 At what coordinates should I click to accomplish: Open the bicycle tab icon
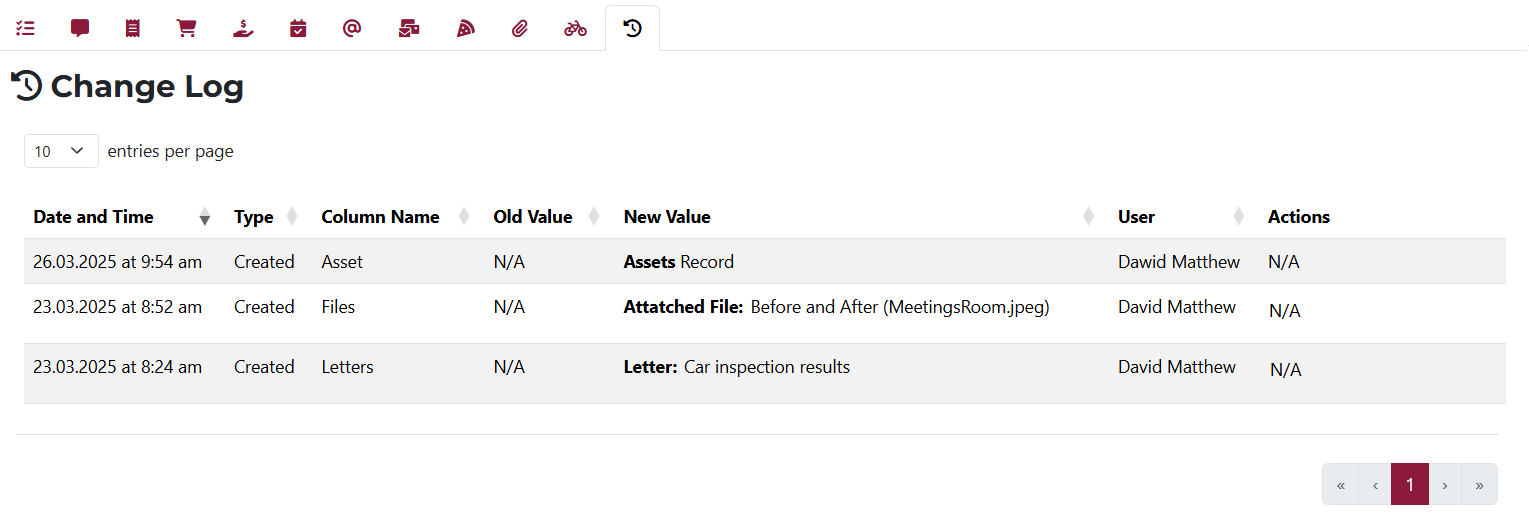point(575,28)
